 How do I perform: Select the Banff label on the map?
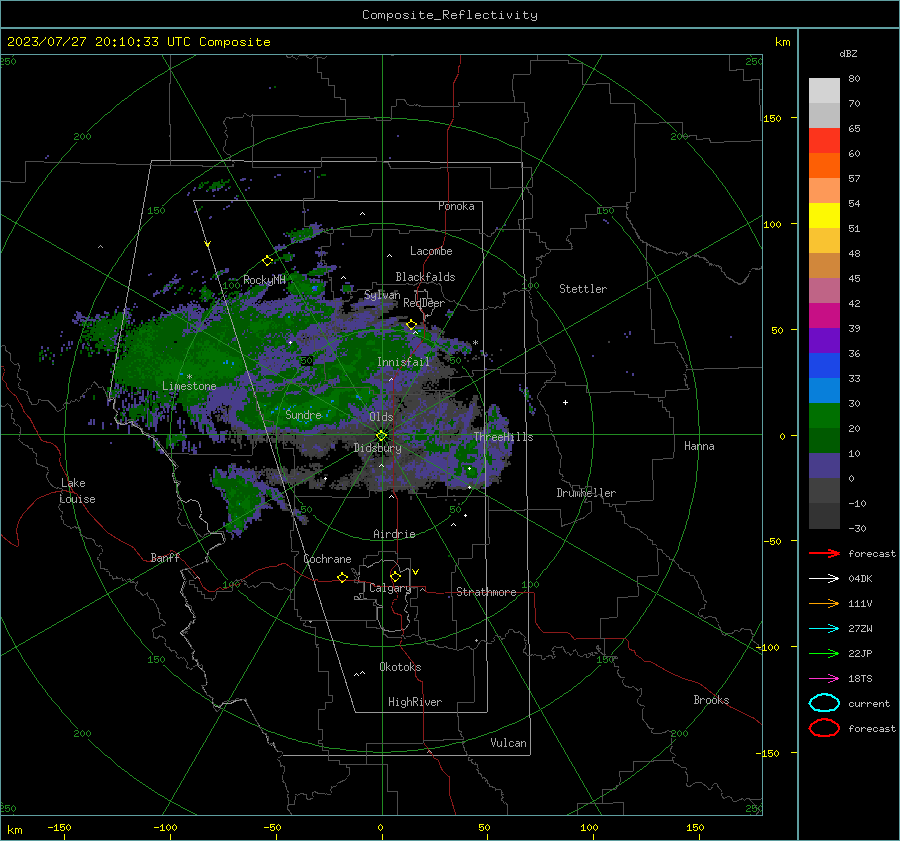[165, 557]
